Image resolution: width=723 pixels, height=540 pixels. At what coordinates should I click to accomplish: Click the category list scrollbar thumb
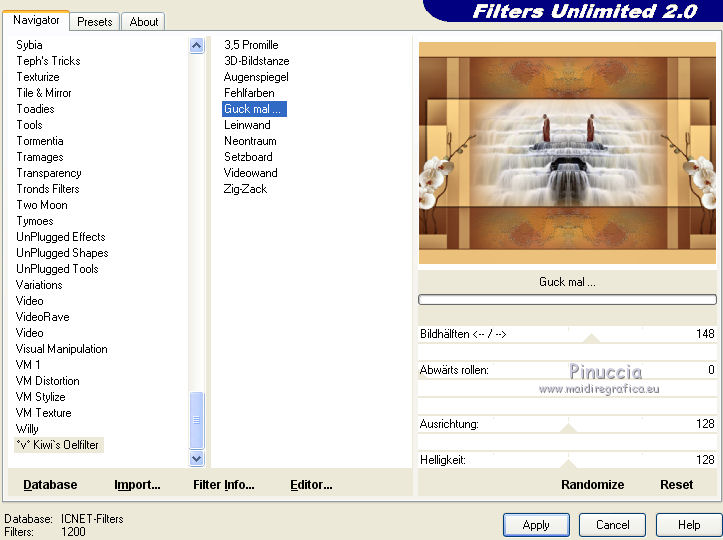coord(196,420)
